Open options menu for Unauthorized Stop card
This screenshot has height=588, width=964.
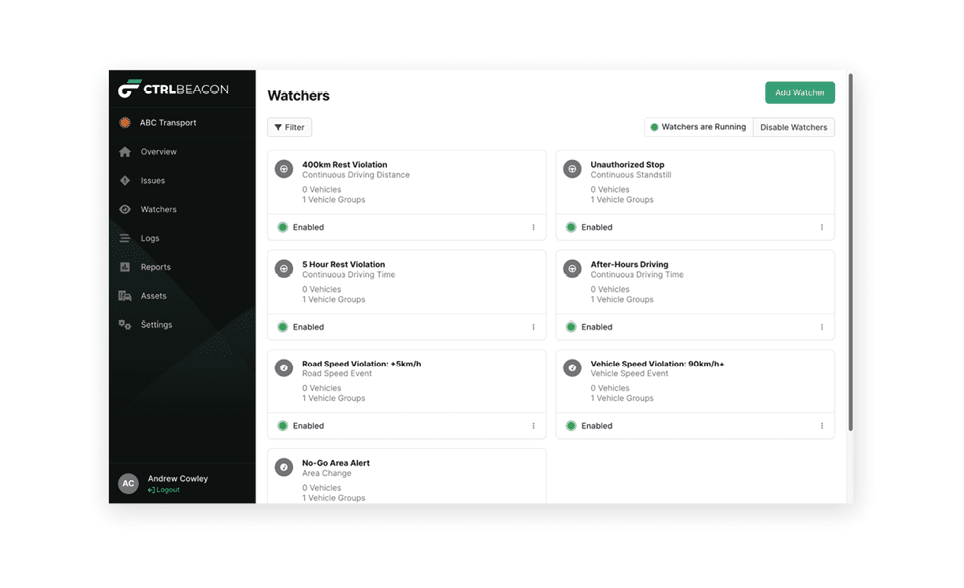[x=822, y=227]
